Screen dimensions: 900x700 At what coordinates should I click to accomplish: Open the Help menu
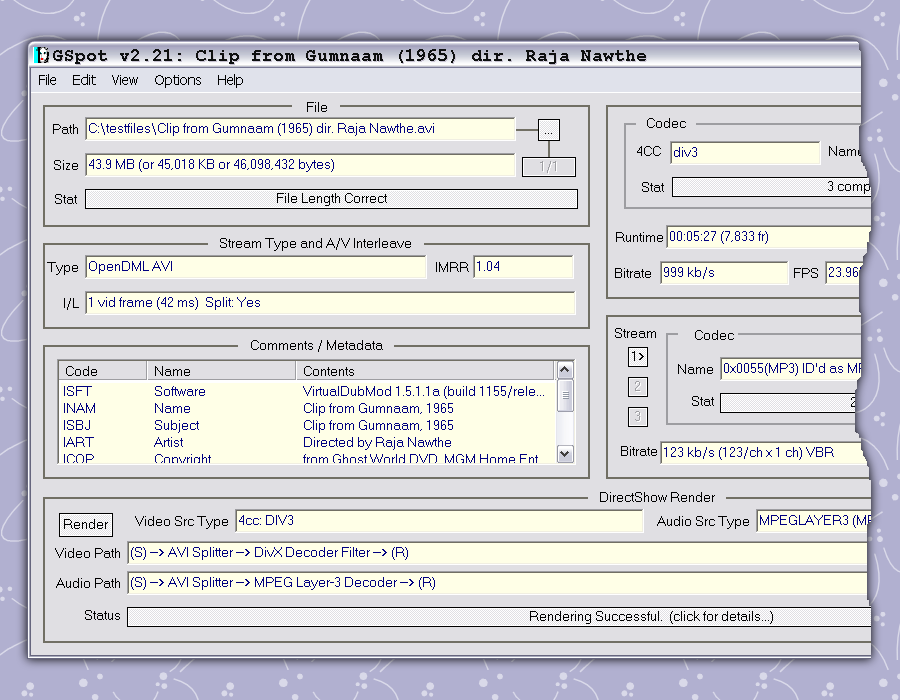point(230,80)
